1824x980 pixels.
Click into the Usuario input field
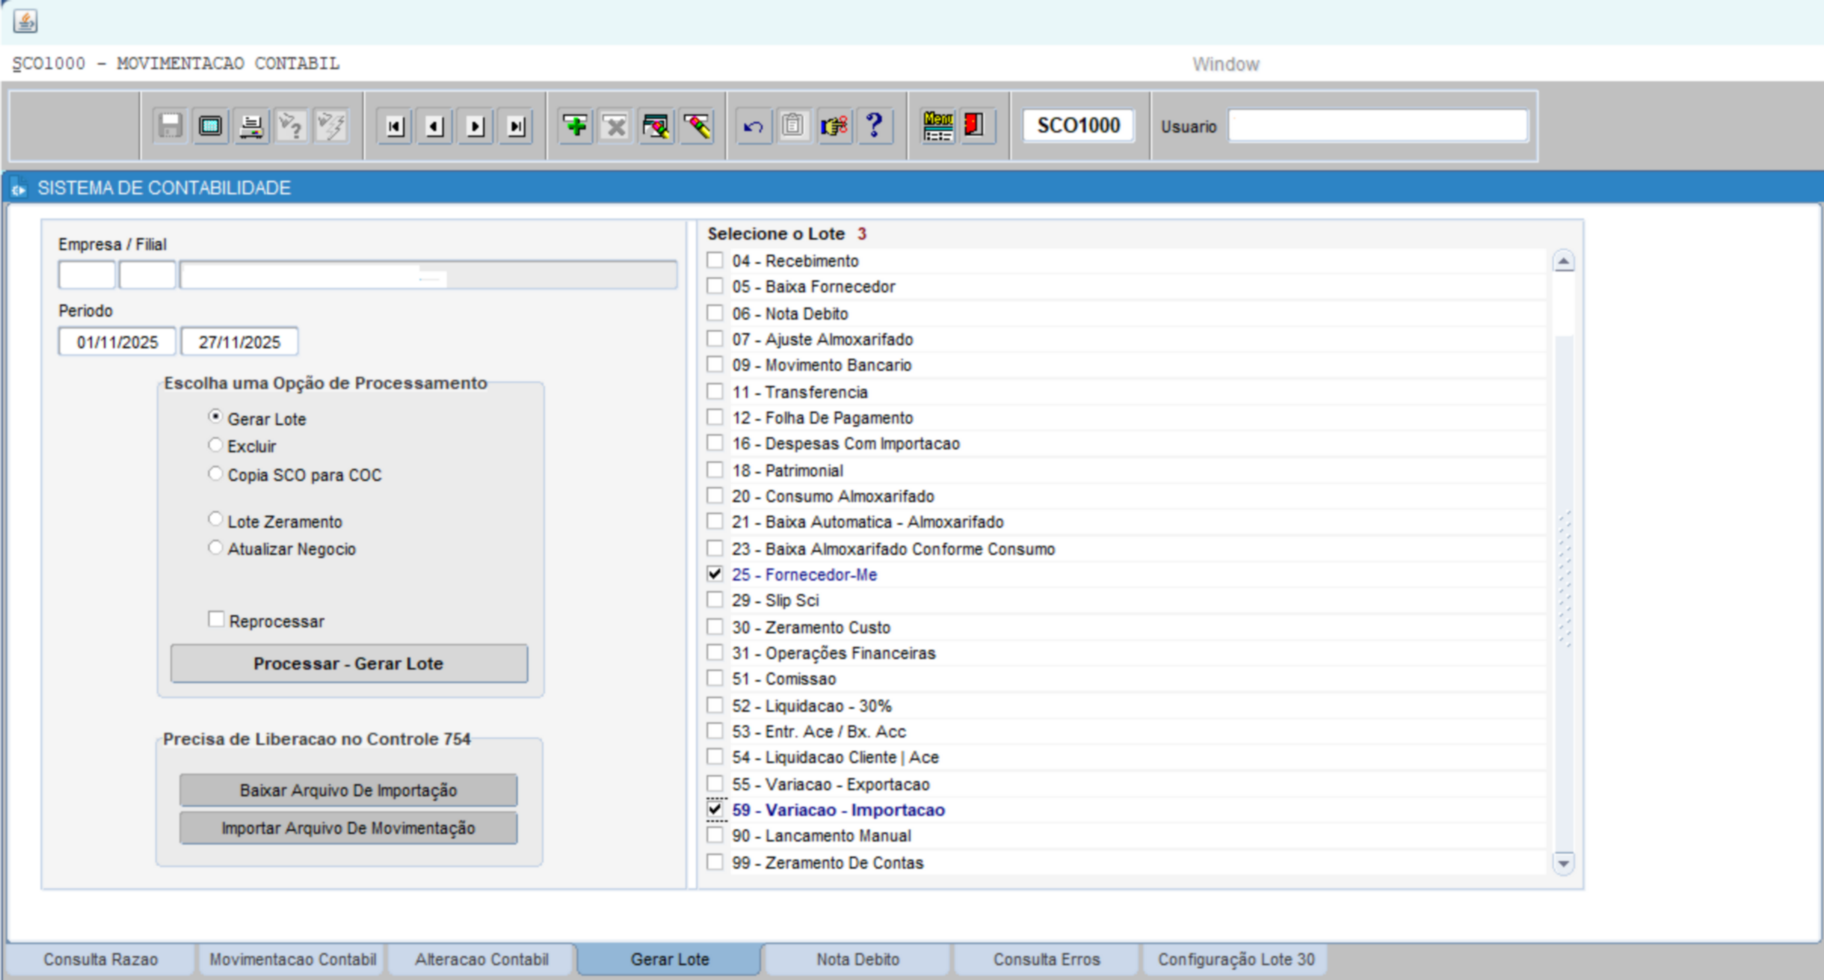pyautogui.click(x=1377, y=126)
